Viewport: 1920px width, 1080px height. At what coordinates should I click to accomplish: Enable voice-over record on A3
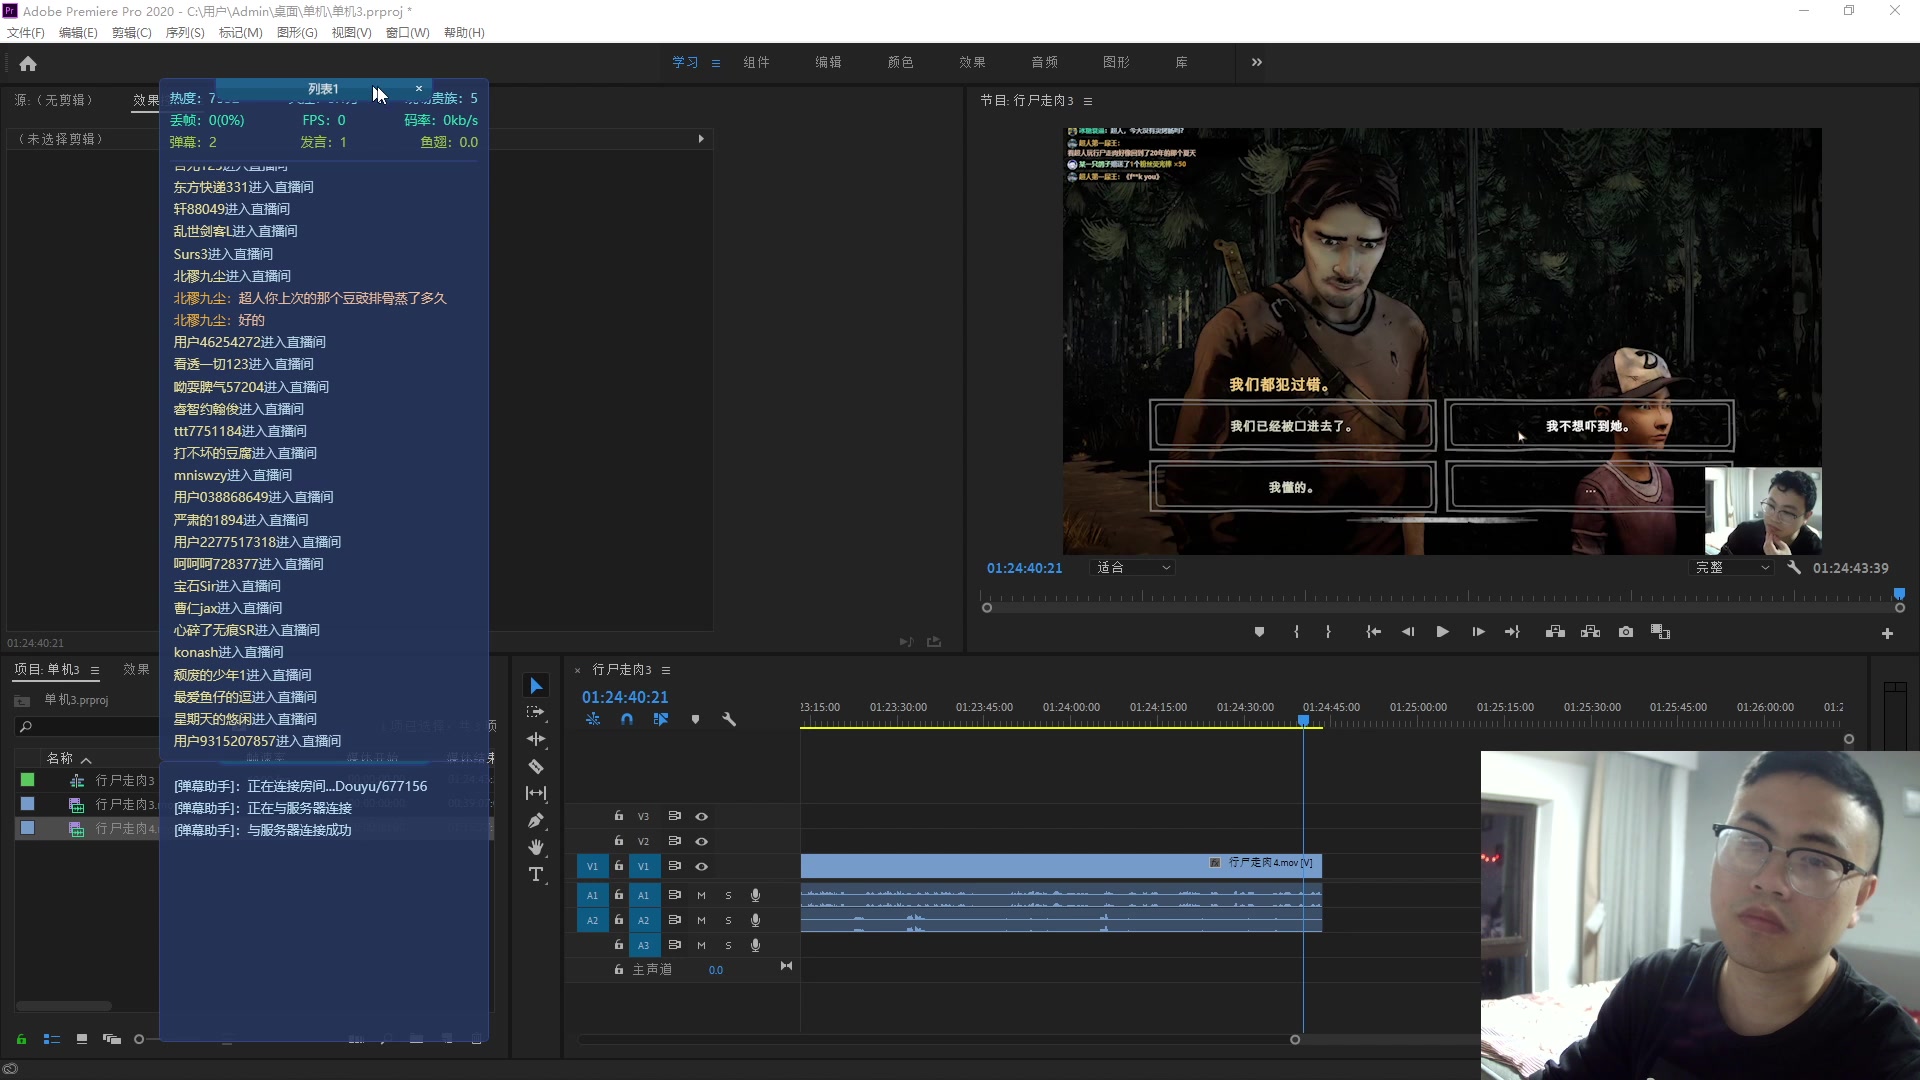pos(755,945)
